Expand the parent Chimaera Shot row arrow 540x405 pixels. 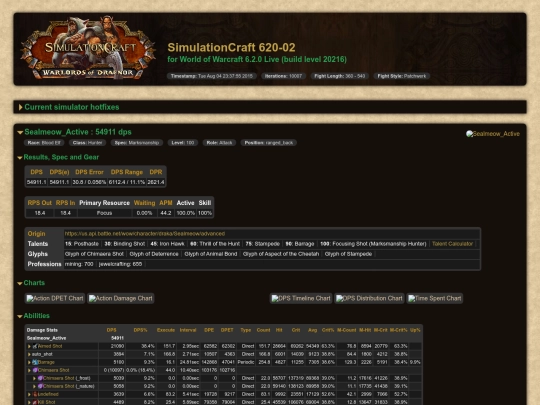[x=29, y=370]
